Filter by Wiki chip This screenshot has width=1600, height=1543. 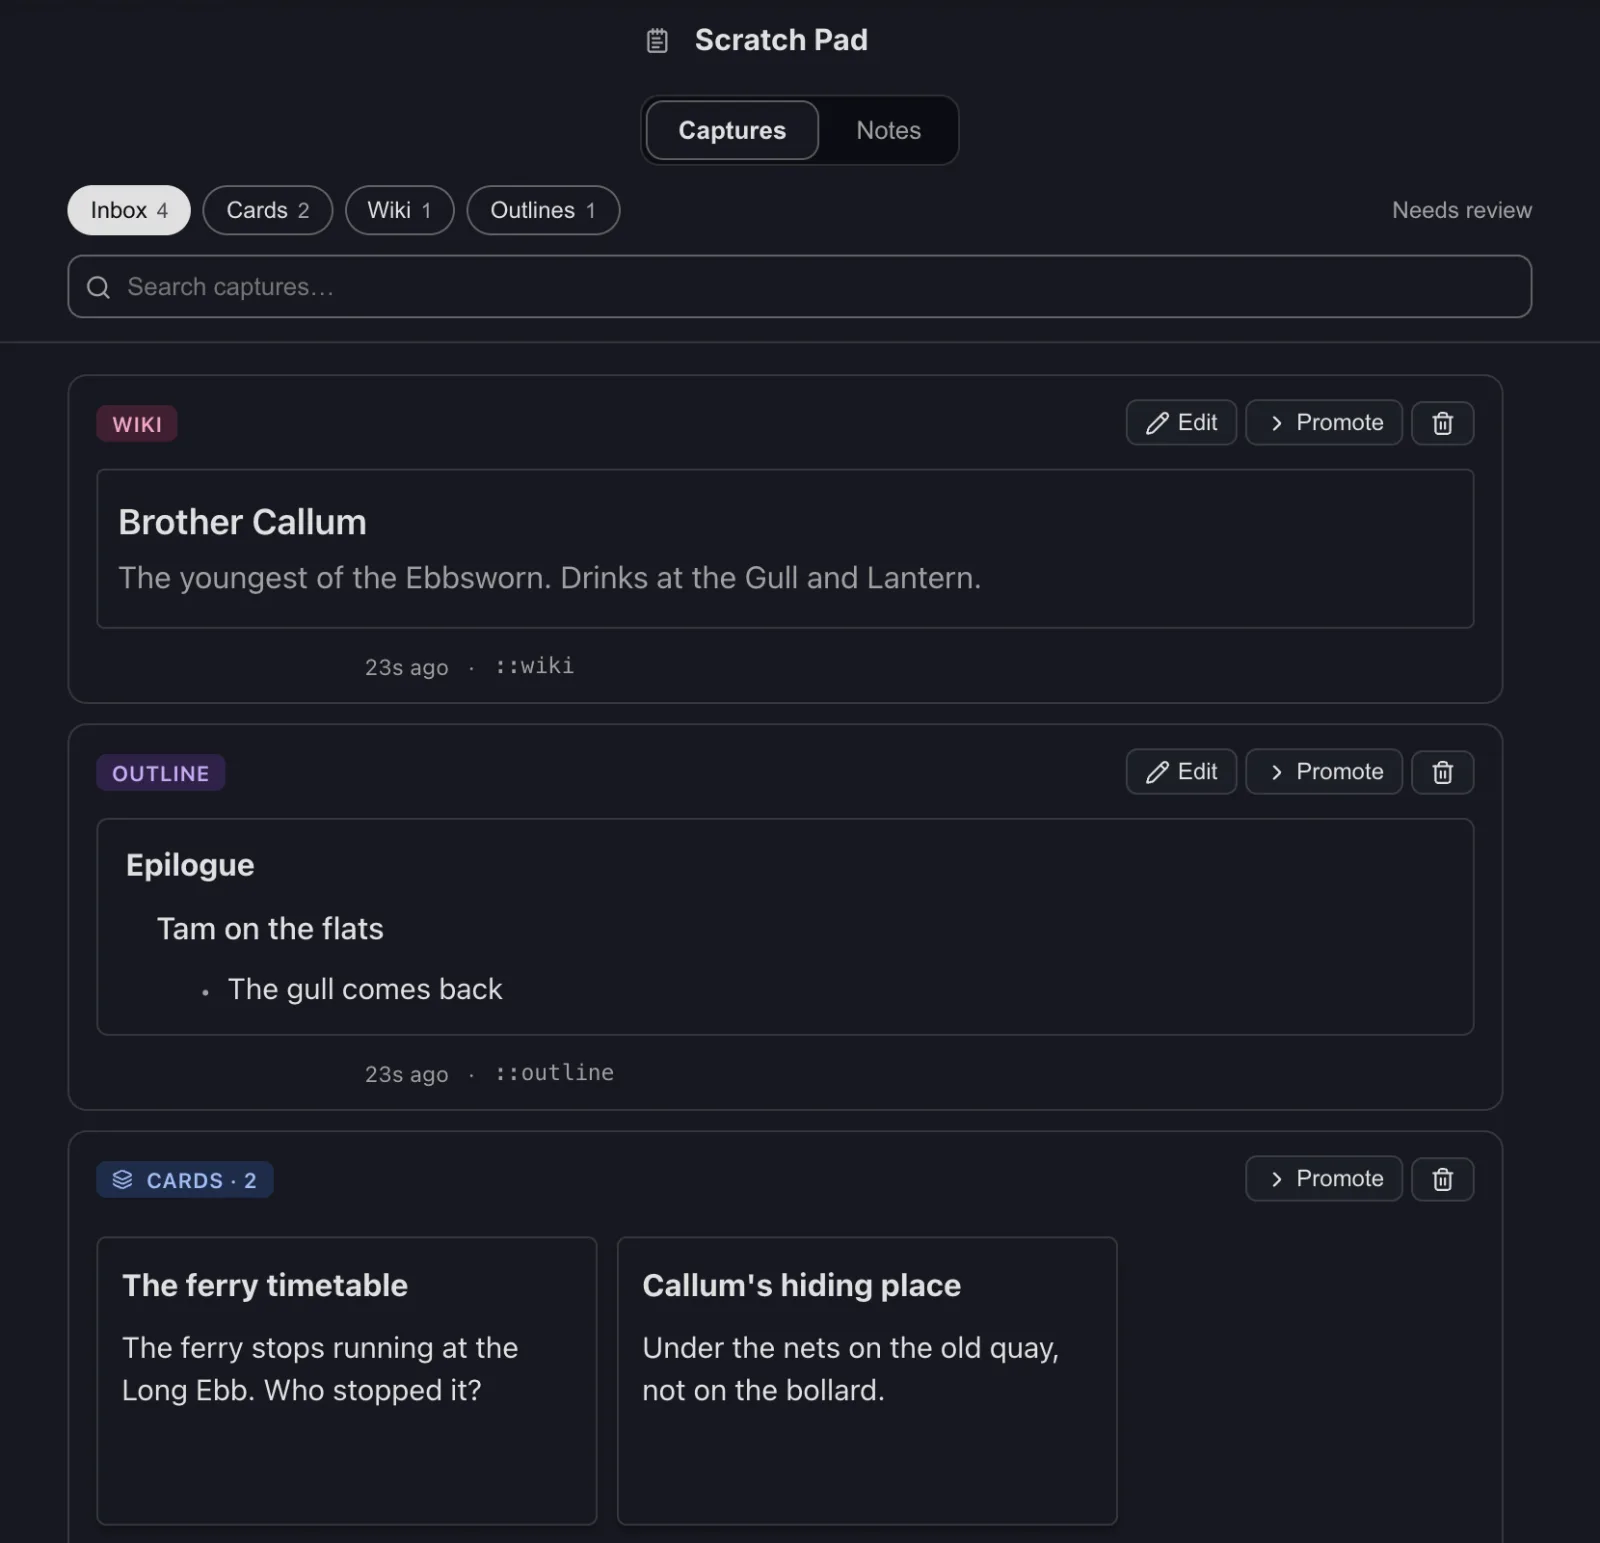(x=400, y=210)
